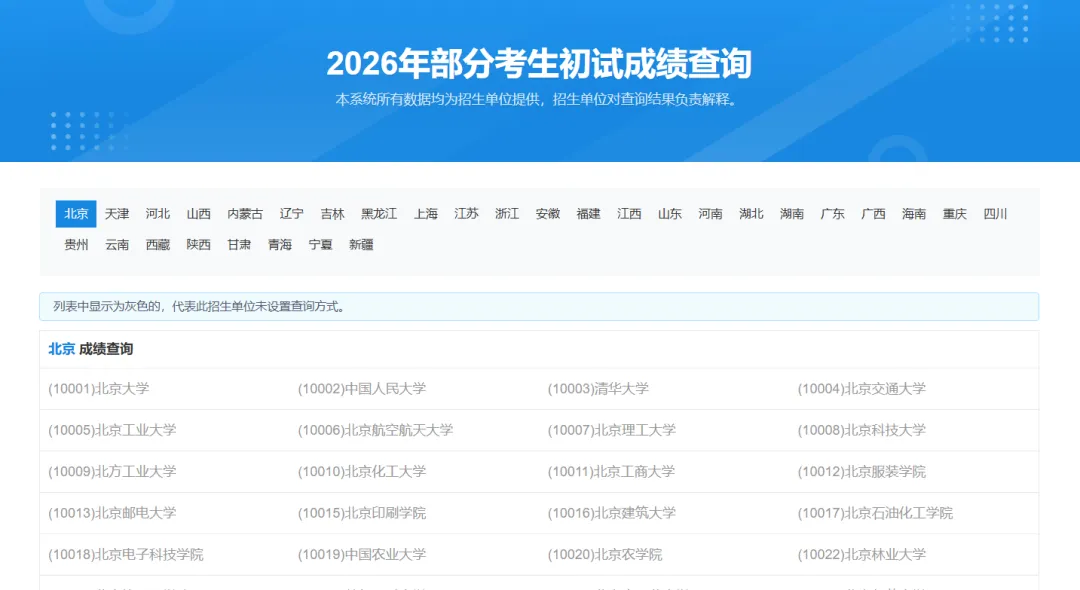Select the 吉林 province tab
This screenshot has width=1080, height=590.
pos(332,214)
